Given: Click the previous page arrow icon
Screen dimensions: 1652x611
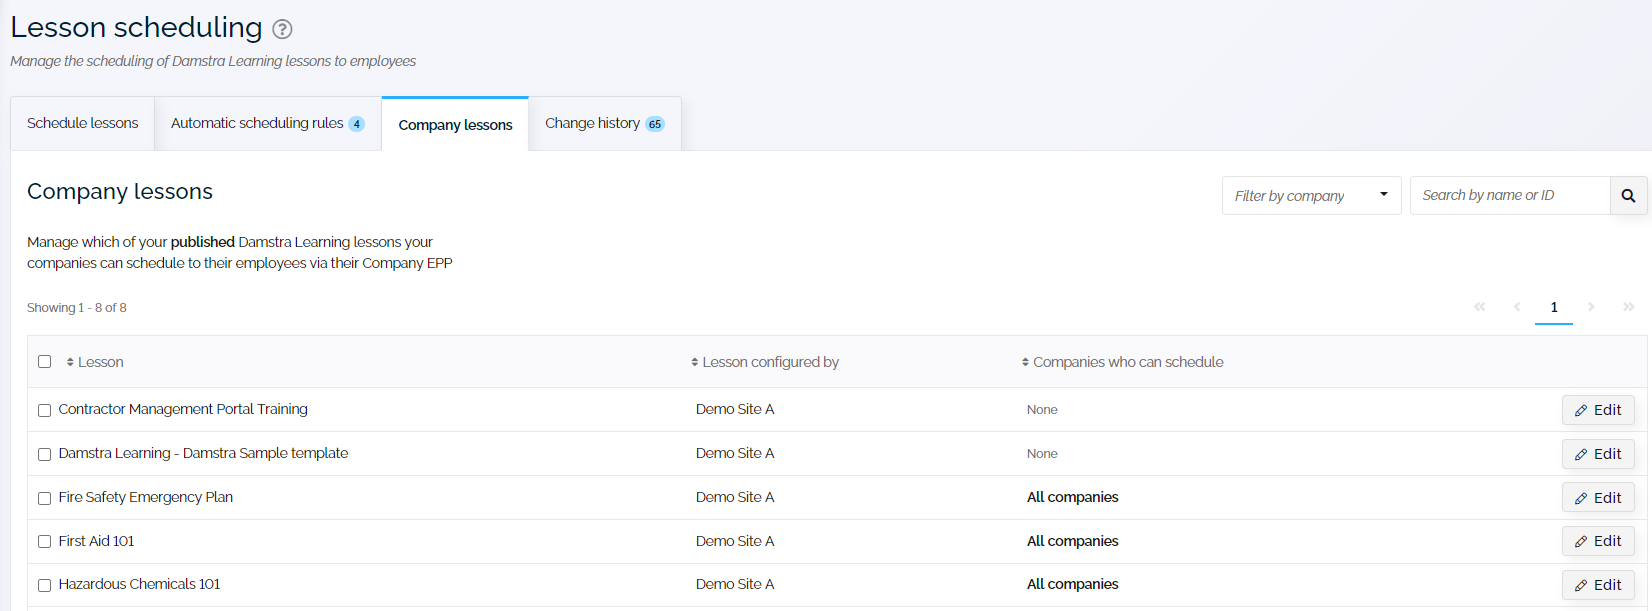Looking at the screenshot, I should click(1517, 307).
